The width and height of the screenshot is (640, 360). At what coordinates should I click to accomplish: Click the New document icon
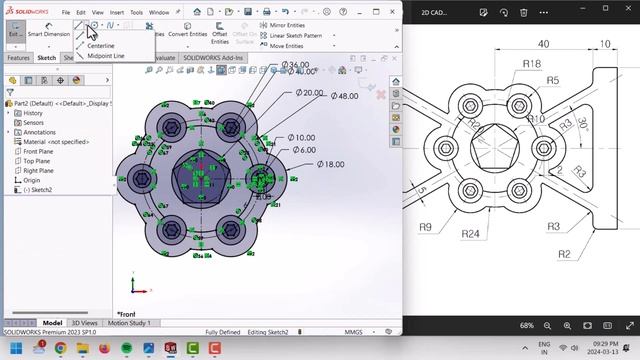[x=210, y=12]
